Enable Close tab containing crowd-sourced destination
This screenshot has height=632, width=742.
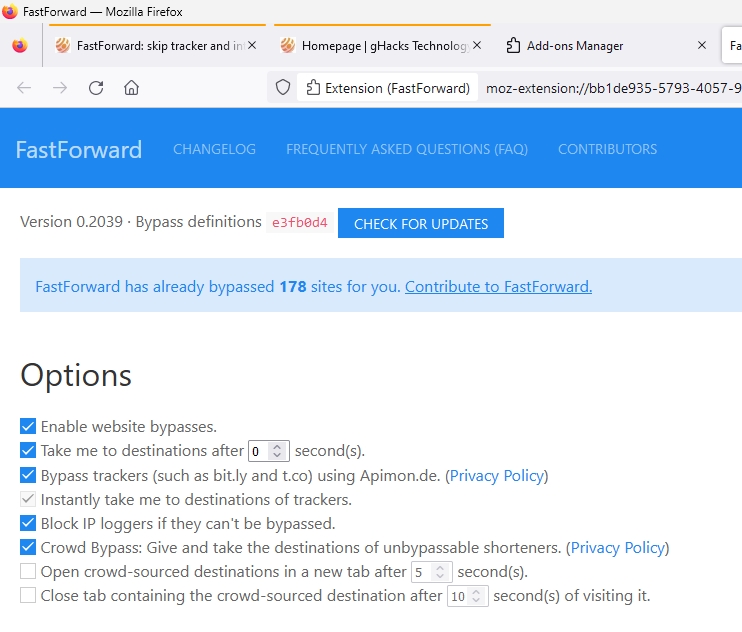(x=28, y=595)
